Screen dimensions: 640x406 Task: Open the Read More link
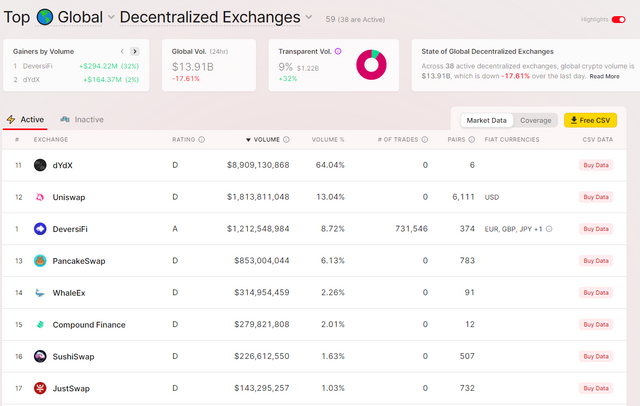[604, 76]
